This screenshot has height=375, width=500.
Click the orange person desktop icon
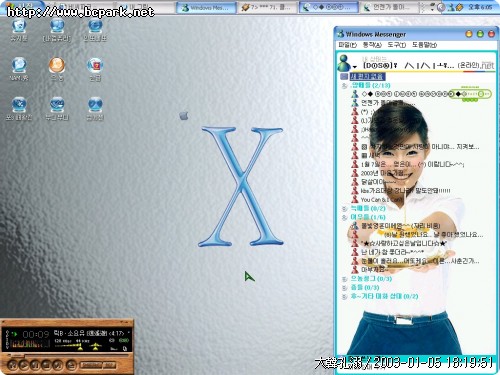(57, 65)
